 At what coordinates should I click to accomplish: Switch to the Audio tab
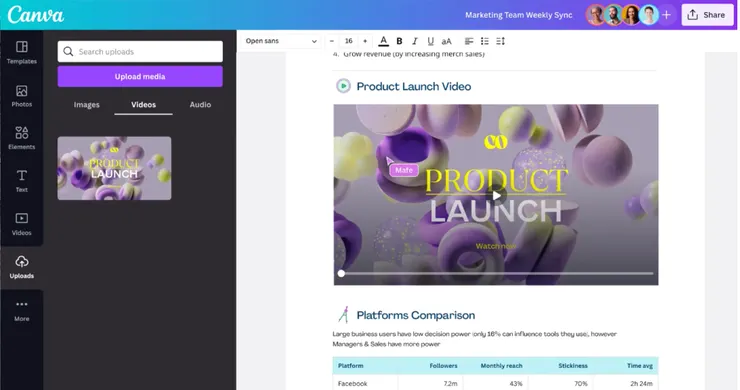[200, 105]
